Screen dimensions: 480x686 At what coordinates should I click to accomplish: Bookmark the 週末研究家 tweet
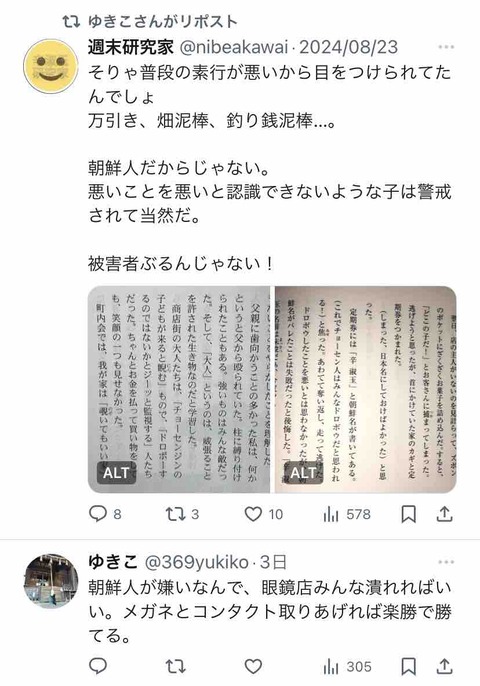408,514
